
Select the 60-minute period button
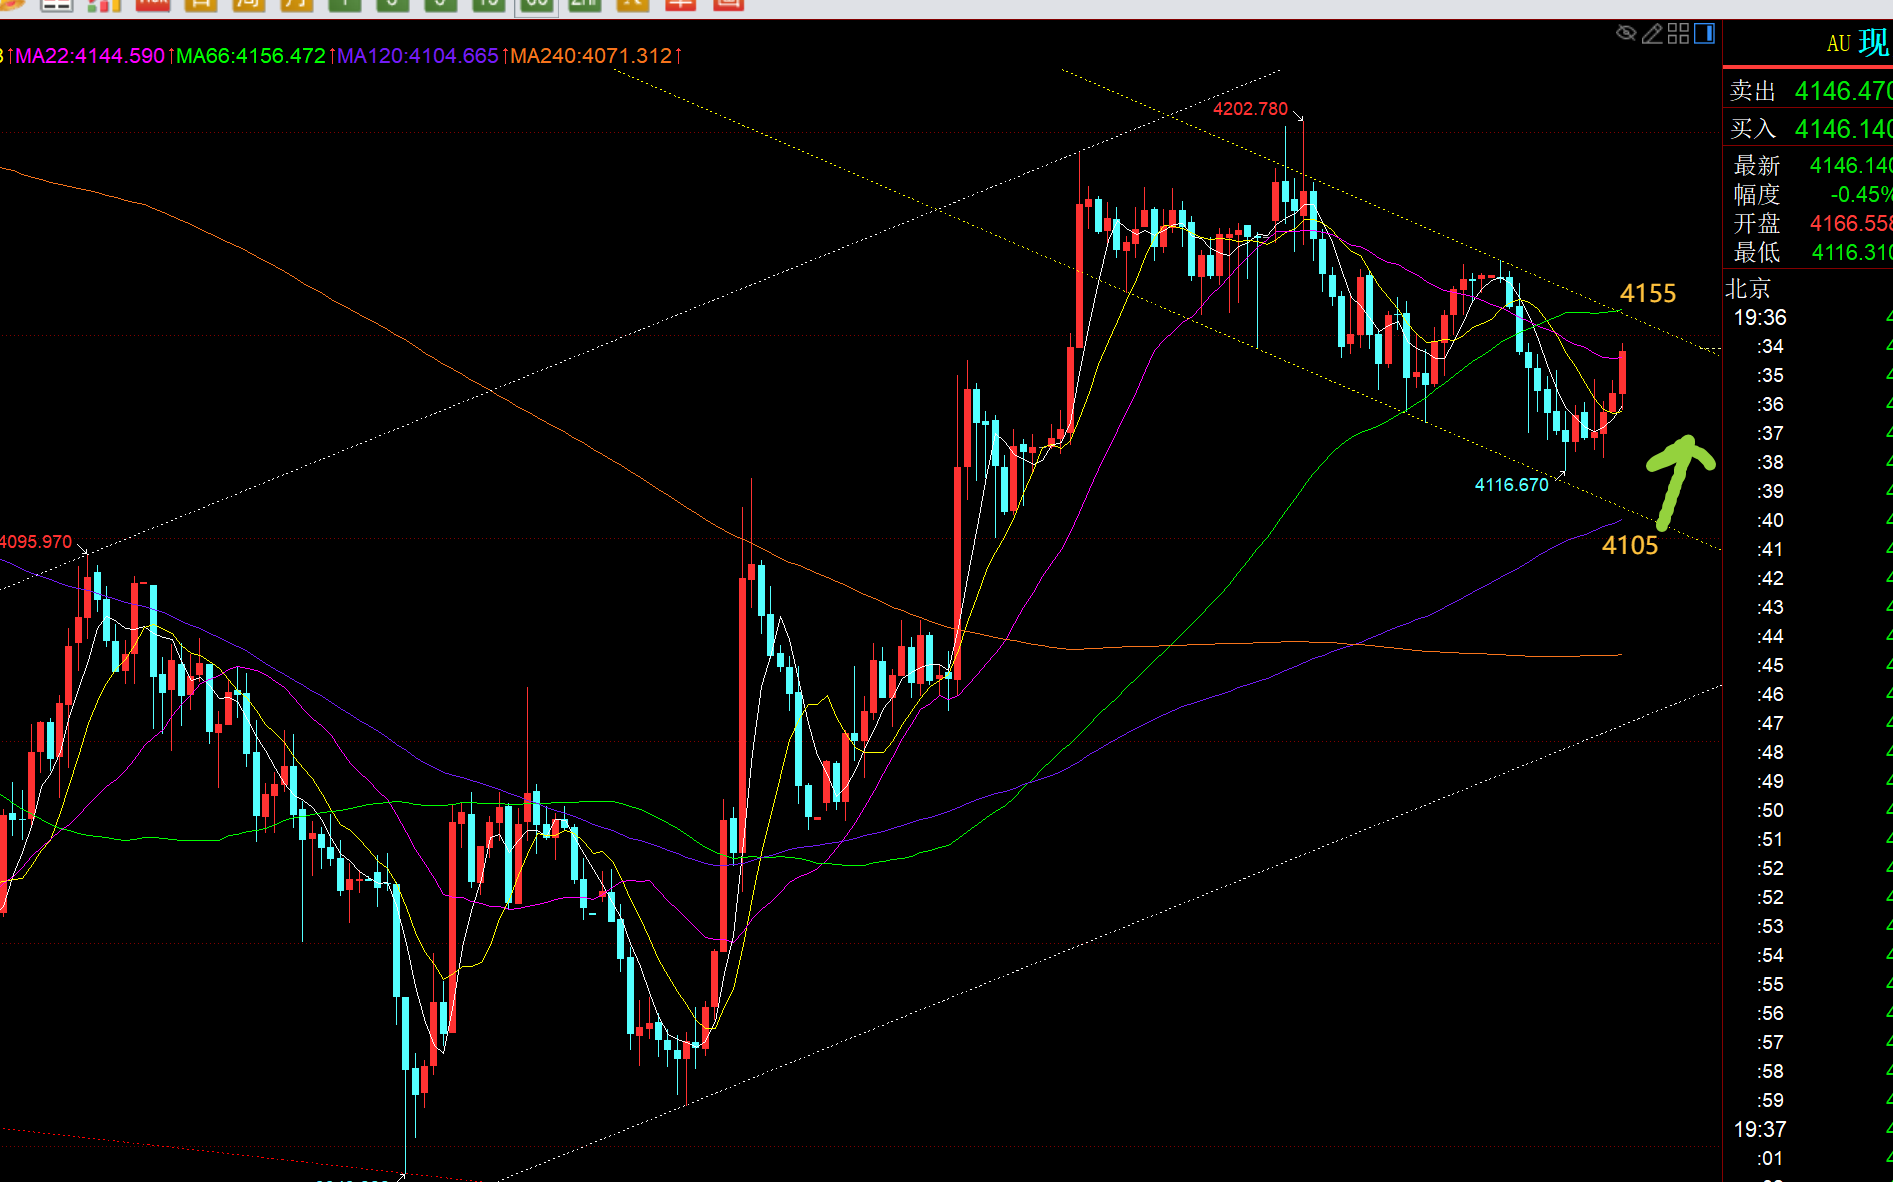point(537,5)
